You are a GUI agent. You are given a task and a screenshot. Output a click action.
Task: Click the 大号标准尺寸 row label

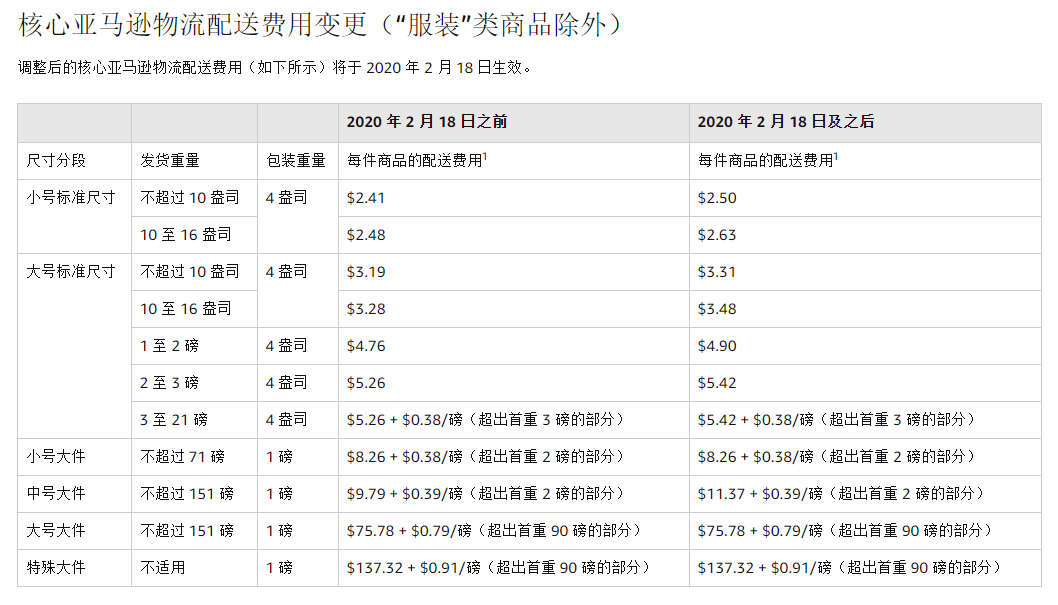(x=71, y=272)
